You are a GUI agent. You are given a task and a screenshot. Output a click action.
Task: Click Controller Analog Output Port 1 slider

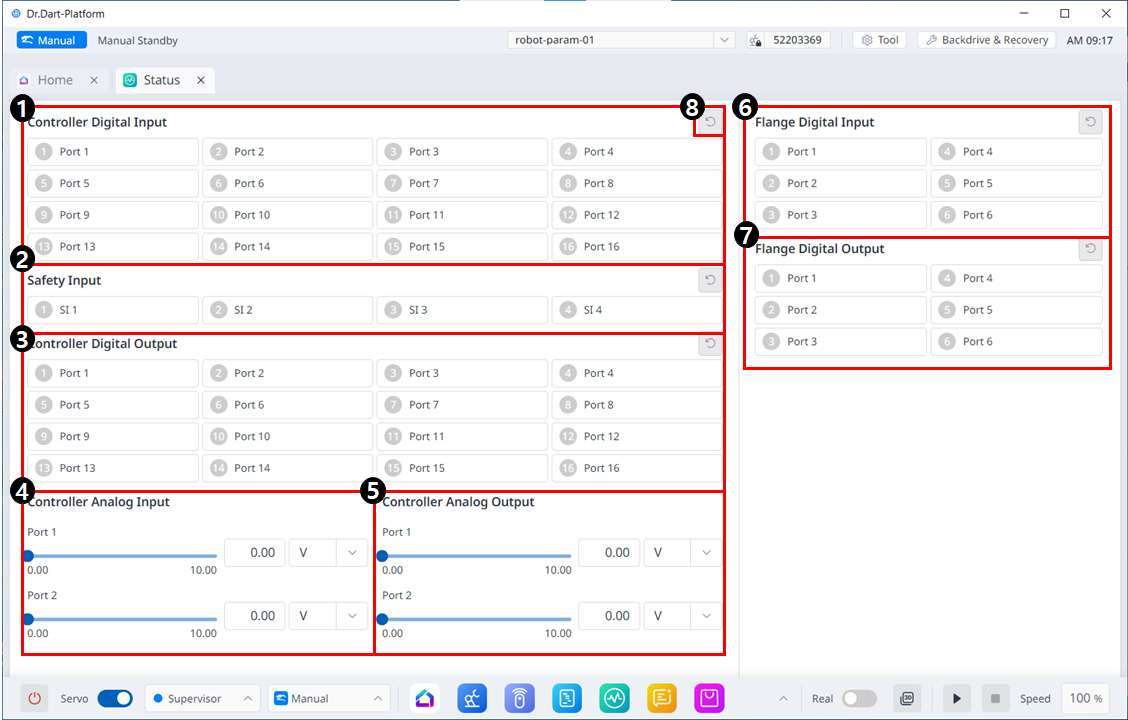click(x=476, y=556)
